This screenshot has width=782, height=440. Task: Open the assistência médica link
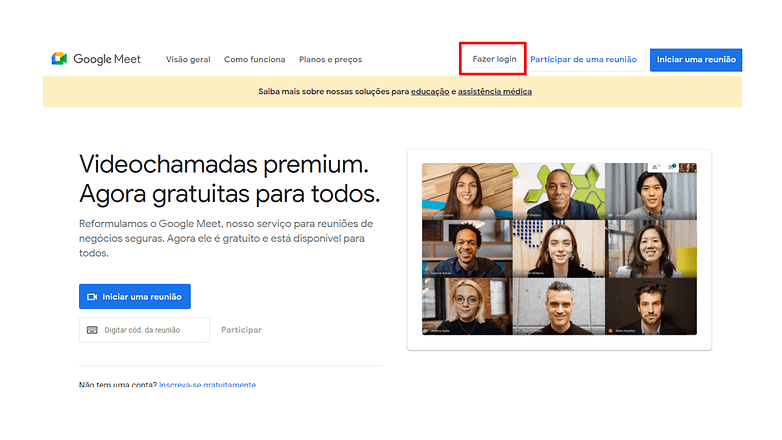pos(495,92)
